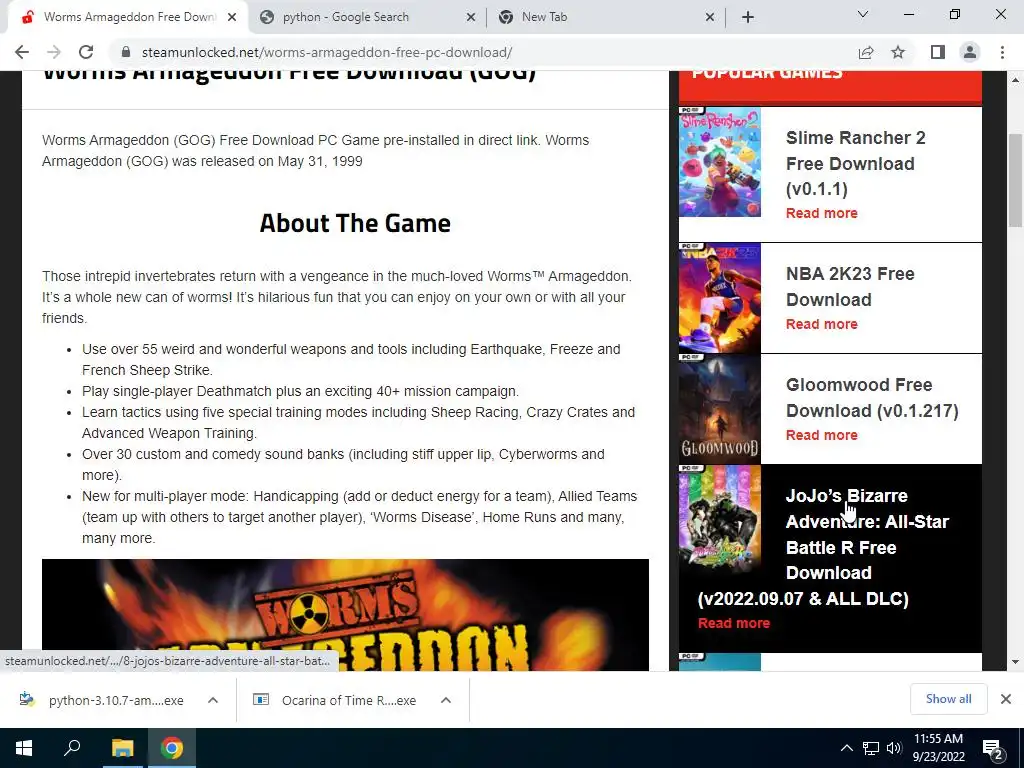
Task: Open Windows taskbar search
Action: click(72, 748)
